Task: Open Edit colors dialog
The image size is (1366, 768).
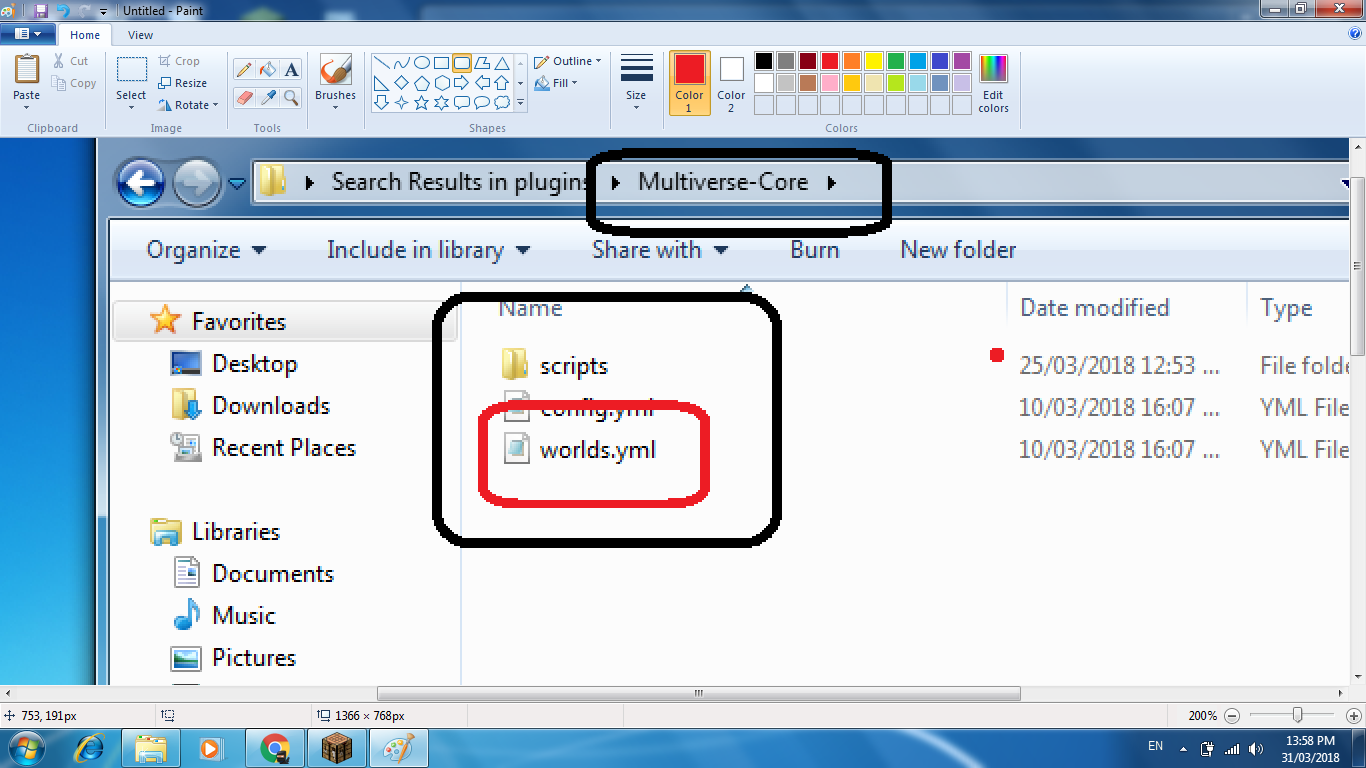Action: coord(993,83)
